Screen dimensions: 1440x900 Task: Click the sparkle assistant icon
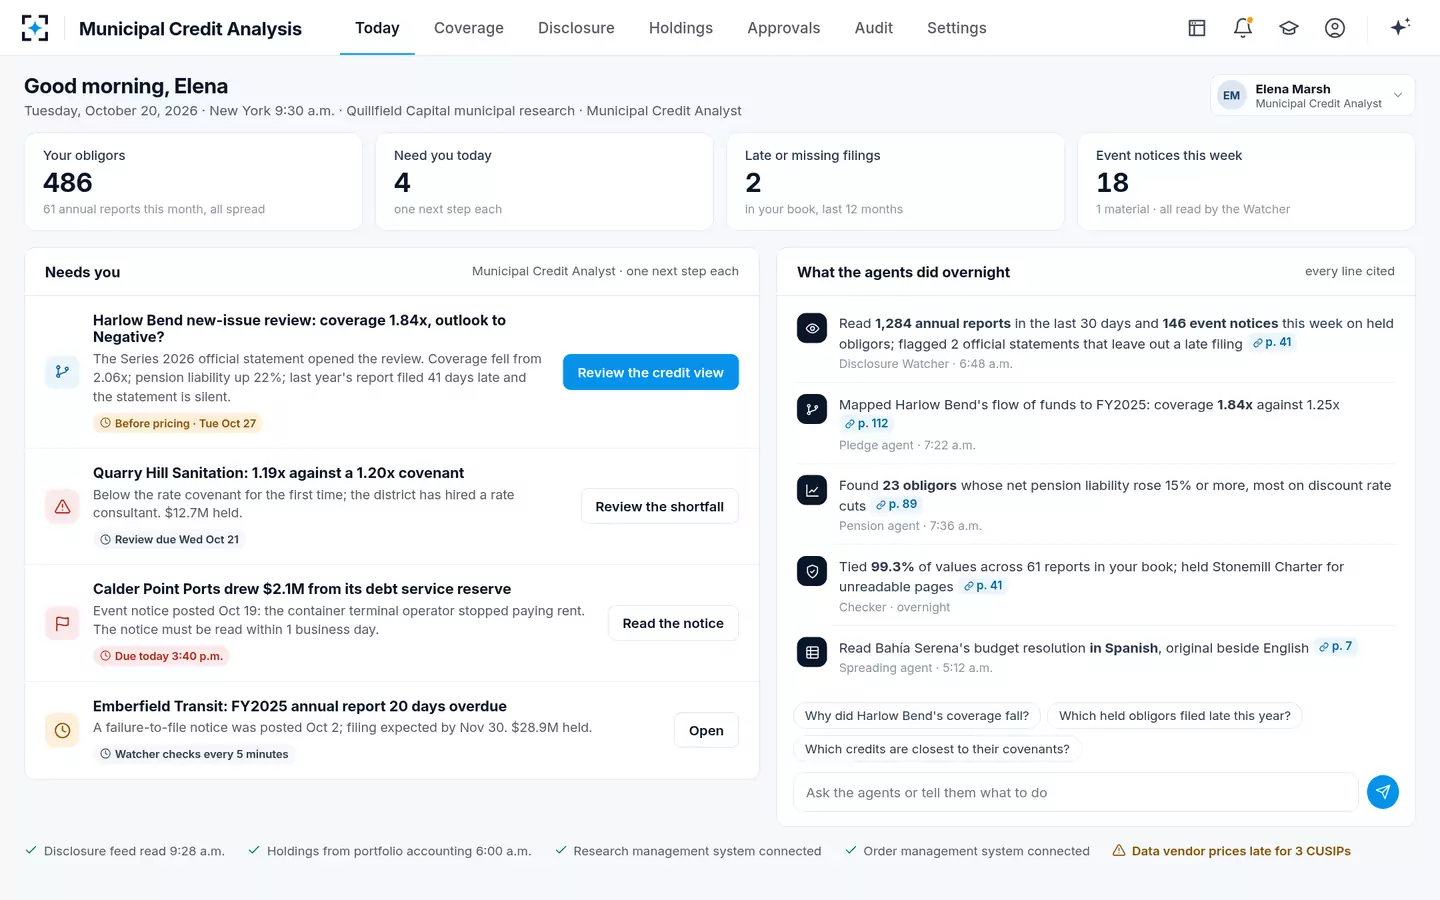point(1400,27)
